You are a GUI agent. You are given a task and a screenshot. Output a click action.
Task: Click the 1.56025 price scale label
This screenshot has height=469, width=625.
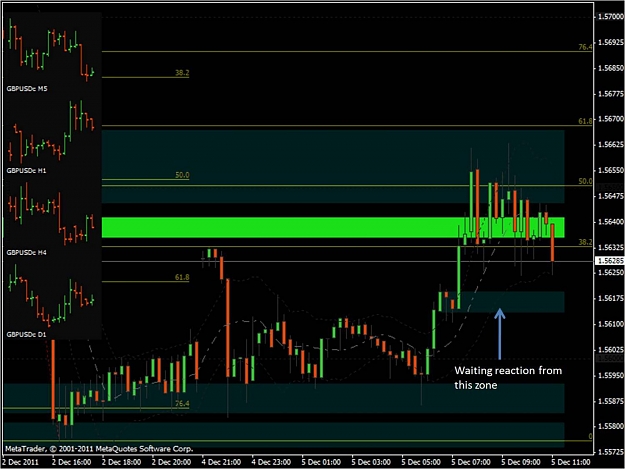pyautogui.click(x=611, y=349)
